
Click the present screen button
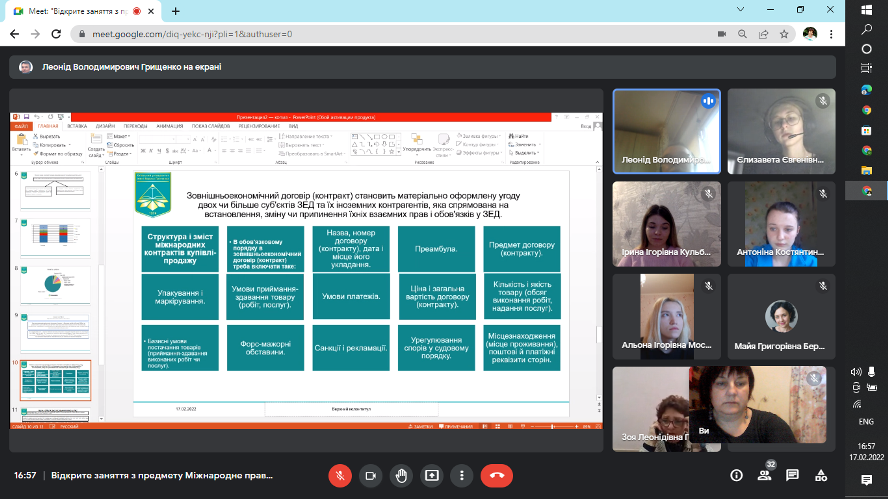432,476
